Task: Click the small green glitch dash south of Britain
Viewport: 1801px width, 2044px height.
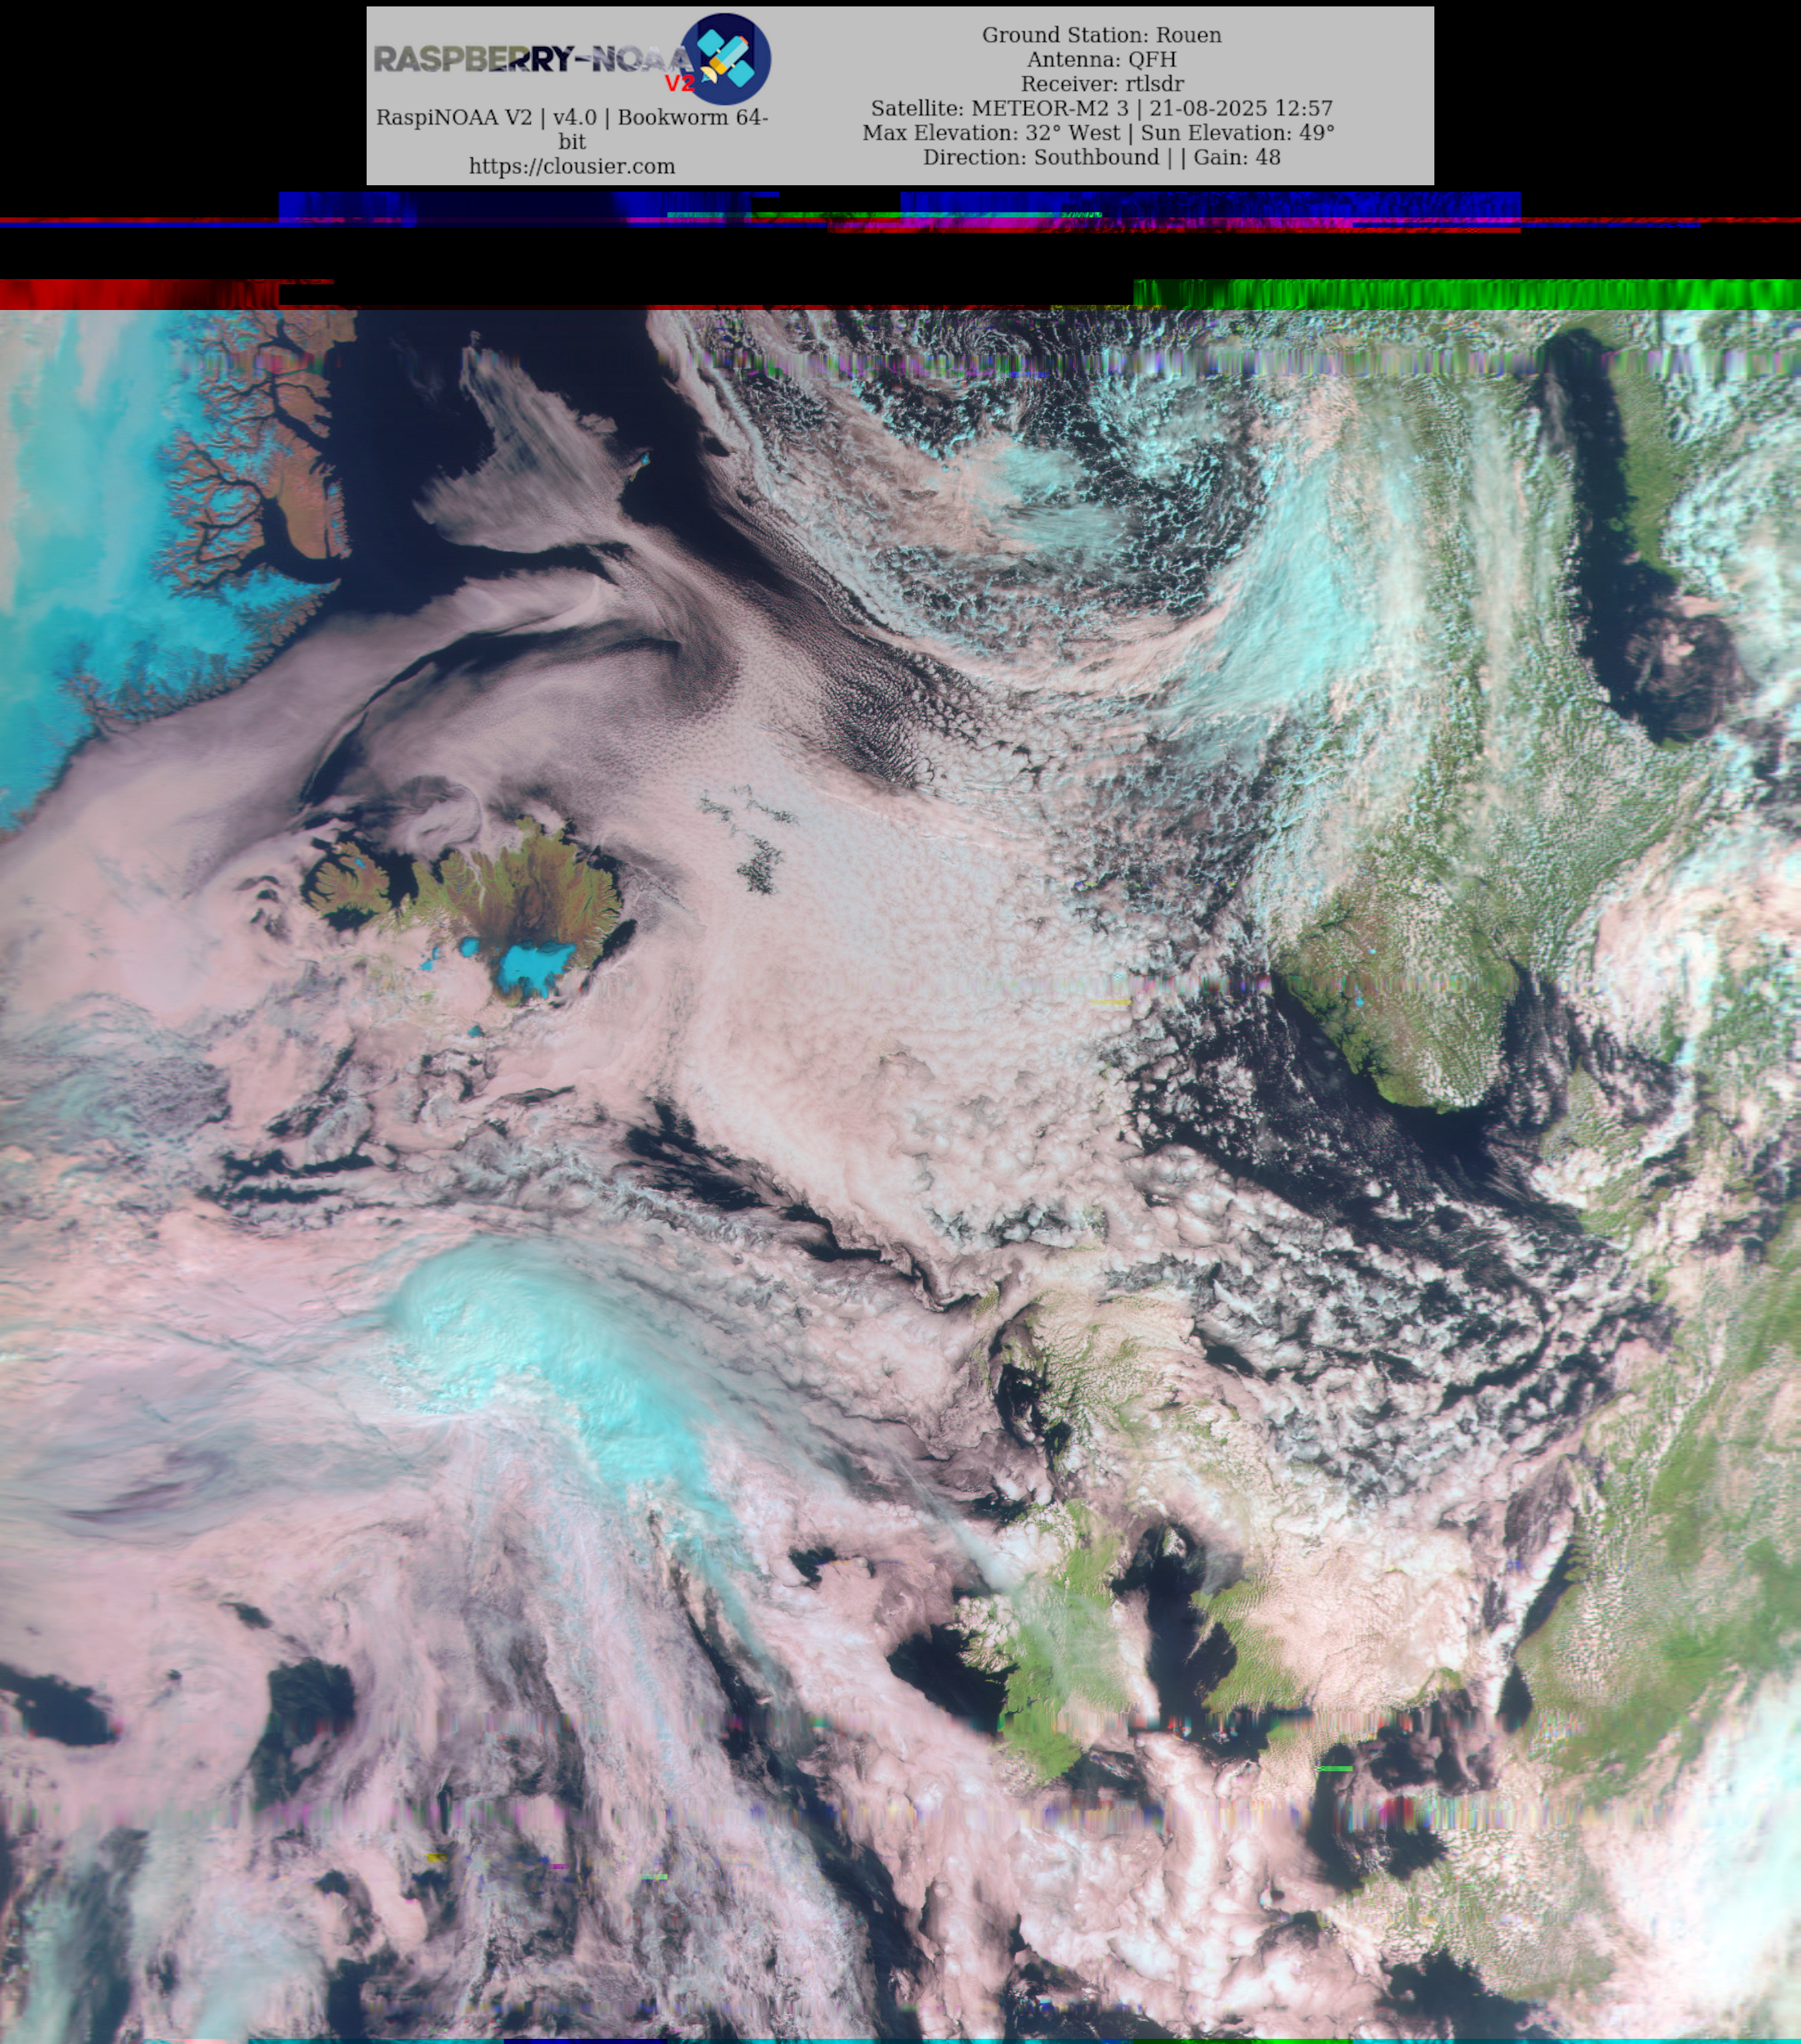Action: [1334, 1769]
